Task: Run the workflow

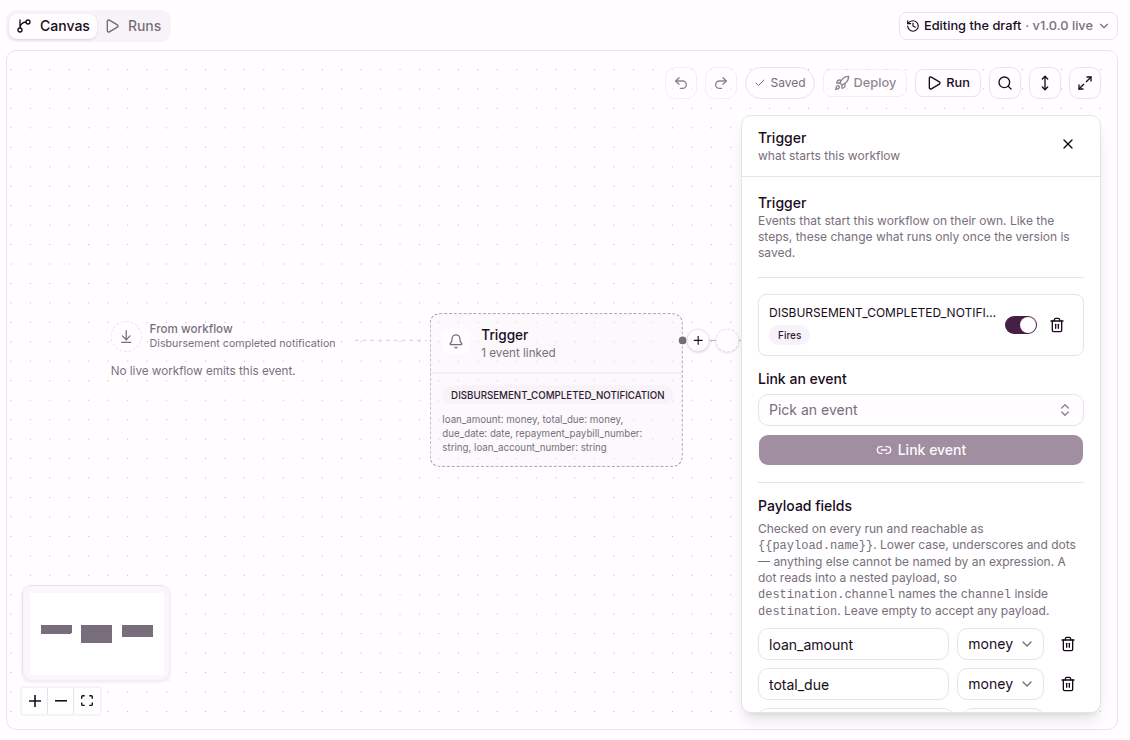Action: pos(948,83)
